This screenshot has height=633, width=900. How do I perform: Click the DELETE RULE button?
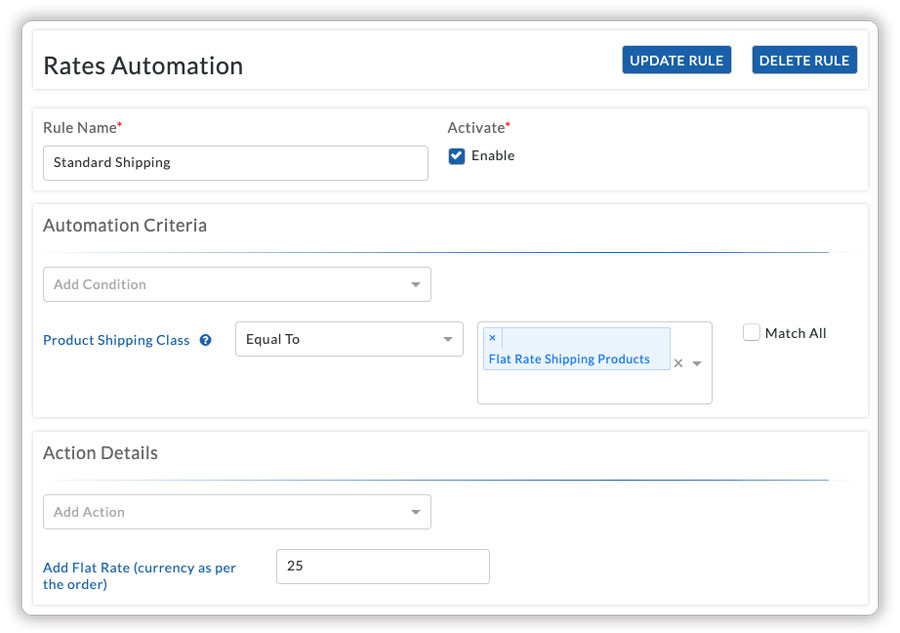tap(804, 60)
